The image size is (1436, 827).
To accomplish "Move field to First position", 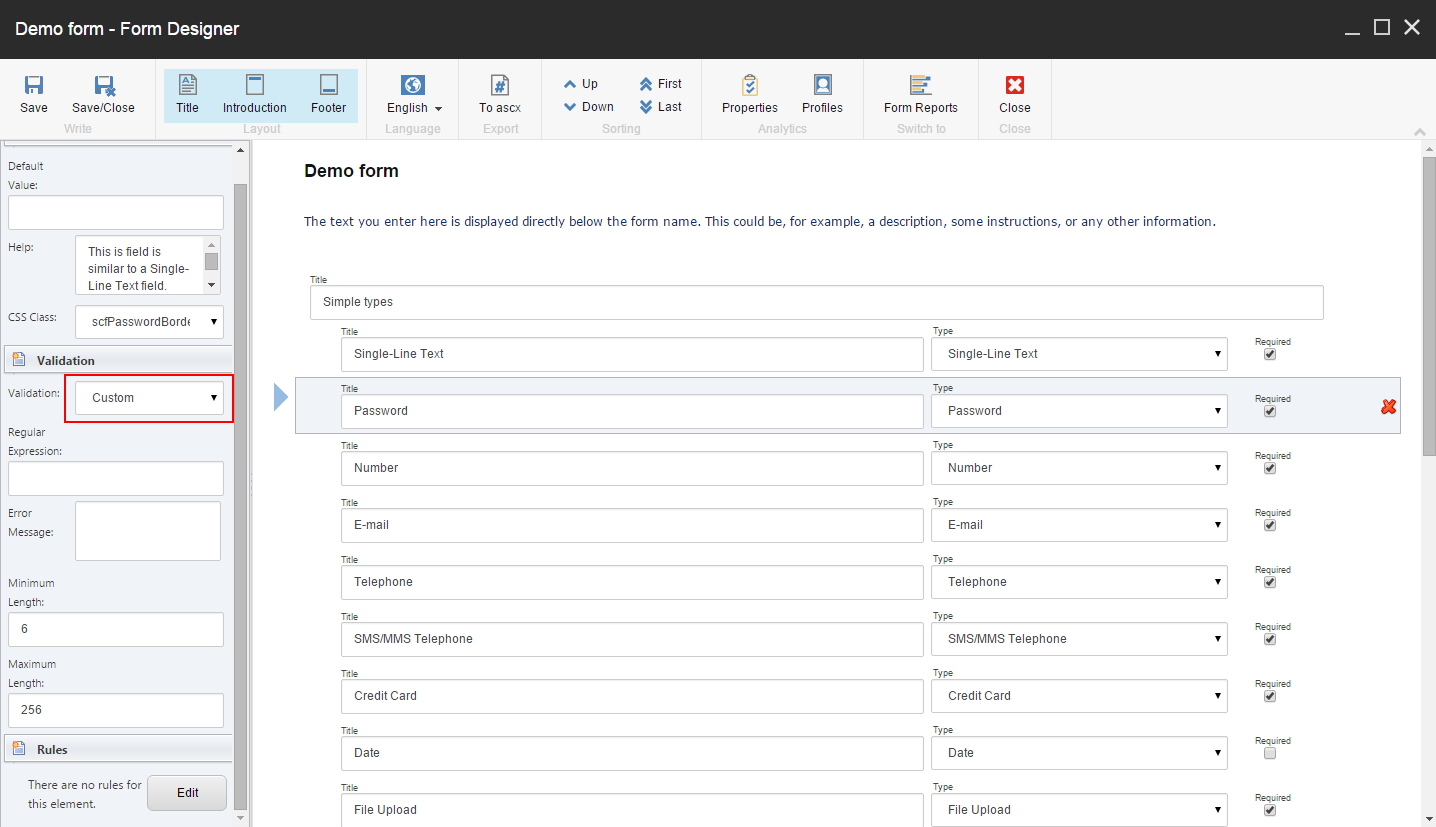I will [x=660, y=84].
